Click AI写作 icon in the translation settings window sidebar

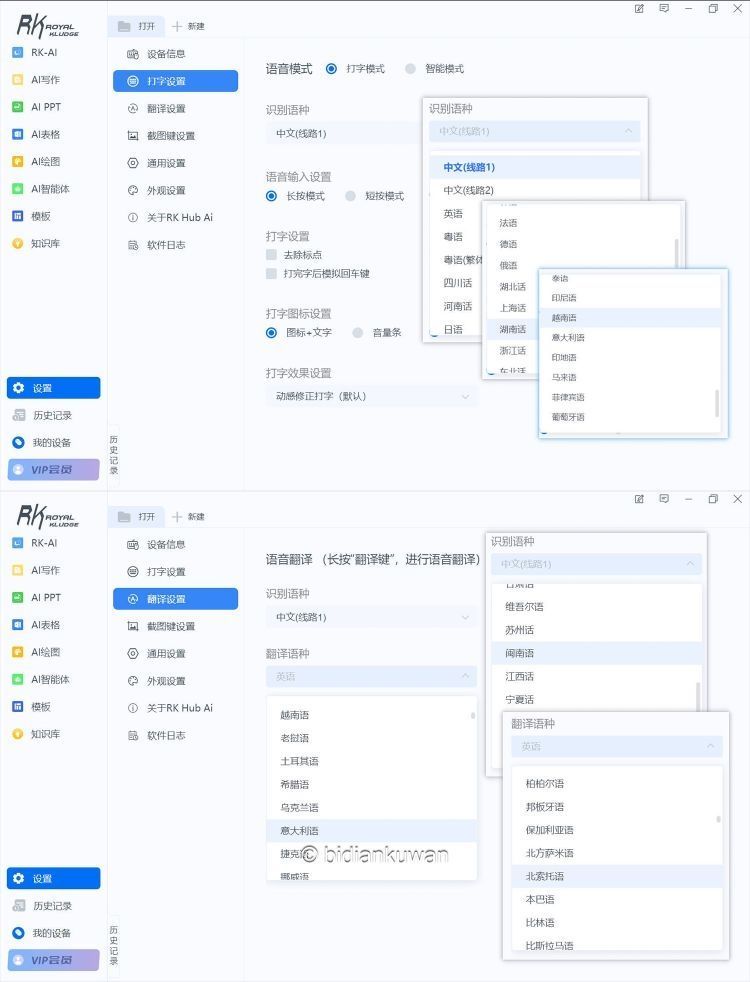18,570
